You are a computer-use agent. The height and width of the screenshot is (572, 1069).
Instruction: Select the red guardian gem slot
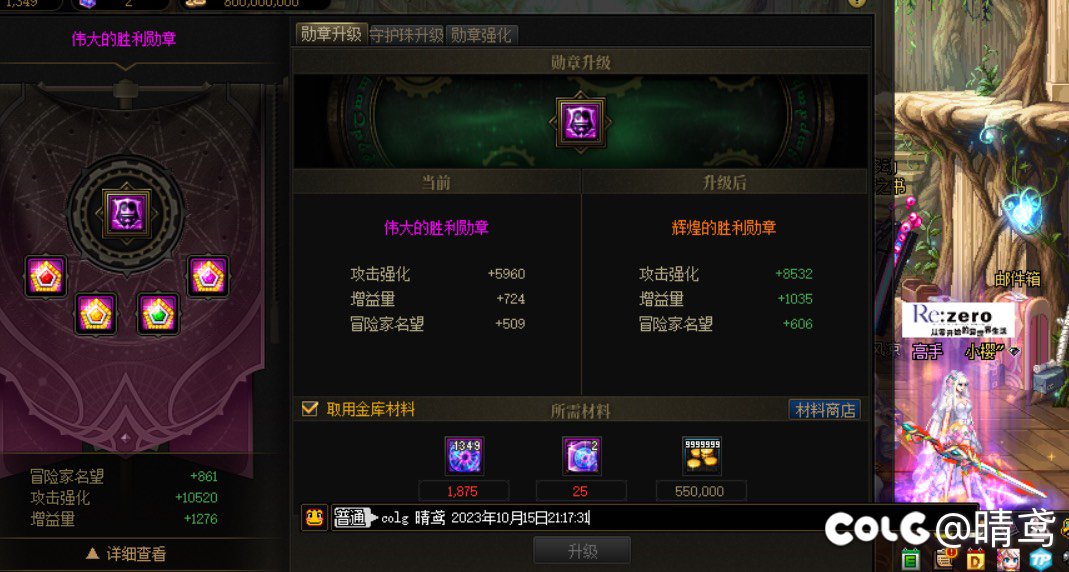[46, 276]
